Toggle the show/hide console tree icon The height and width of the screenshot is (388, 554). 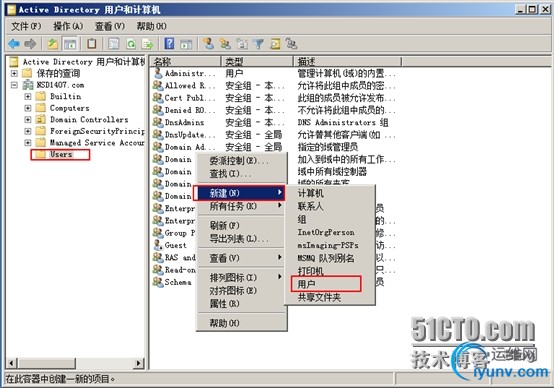(70, 44)
